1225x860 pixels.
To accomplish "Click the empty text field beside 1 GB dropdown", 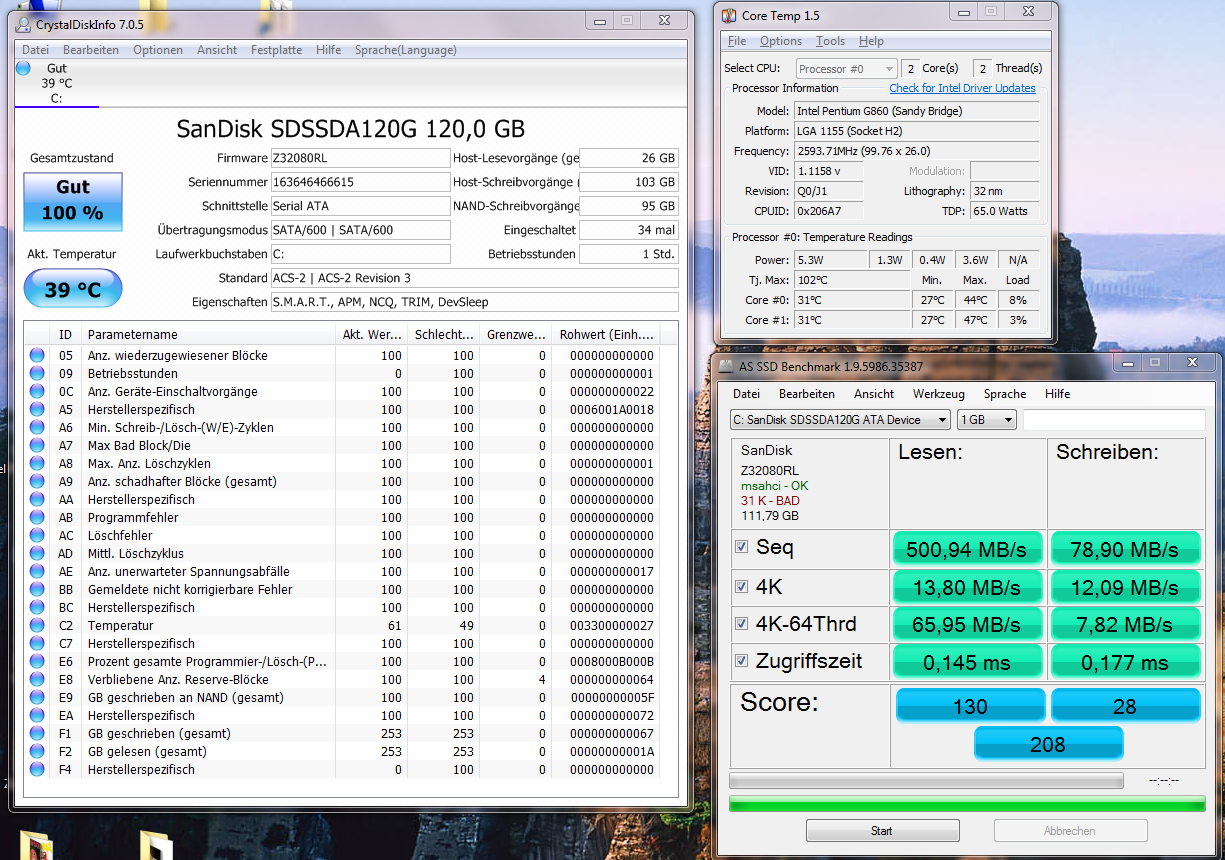I will point(1114,419).
